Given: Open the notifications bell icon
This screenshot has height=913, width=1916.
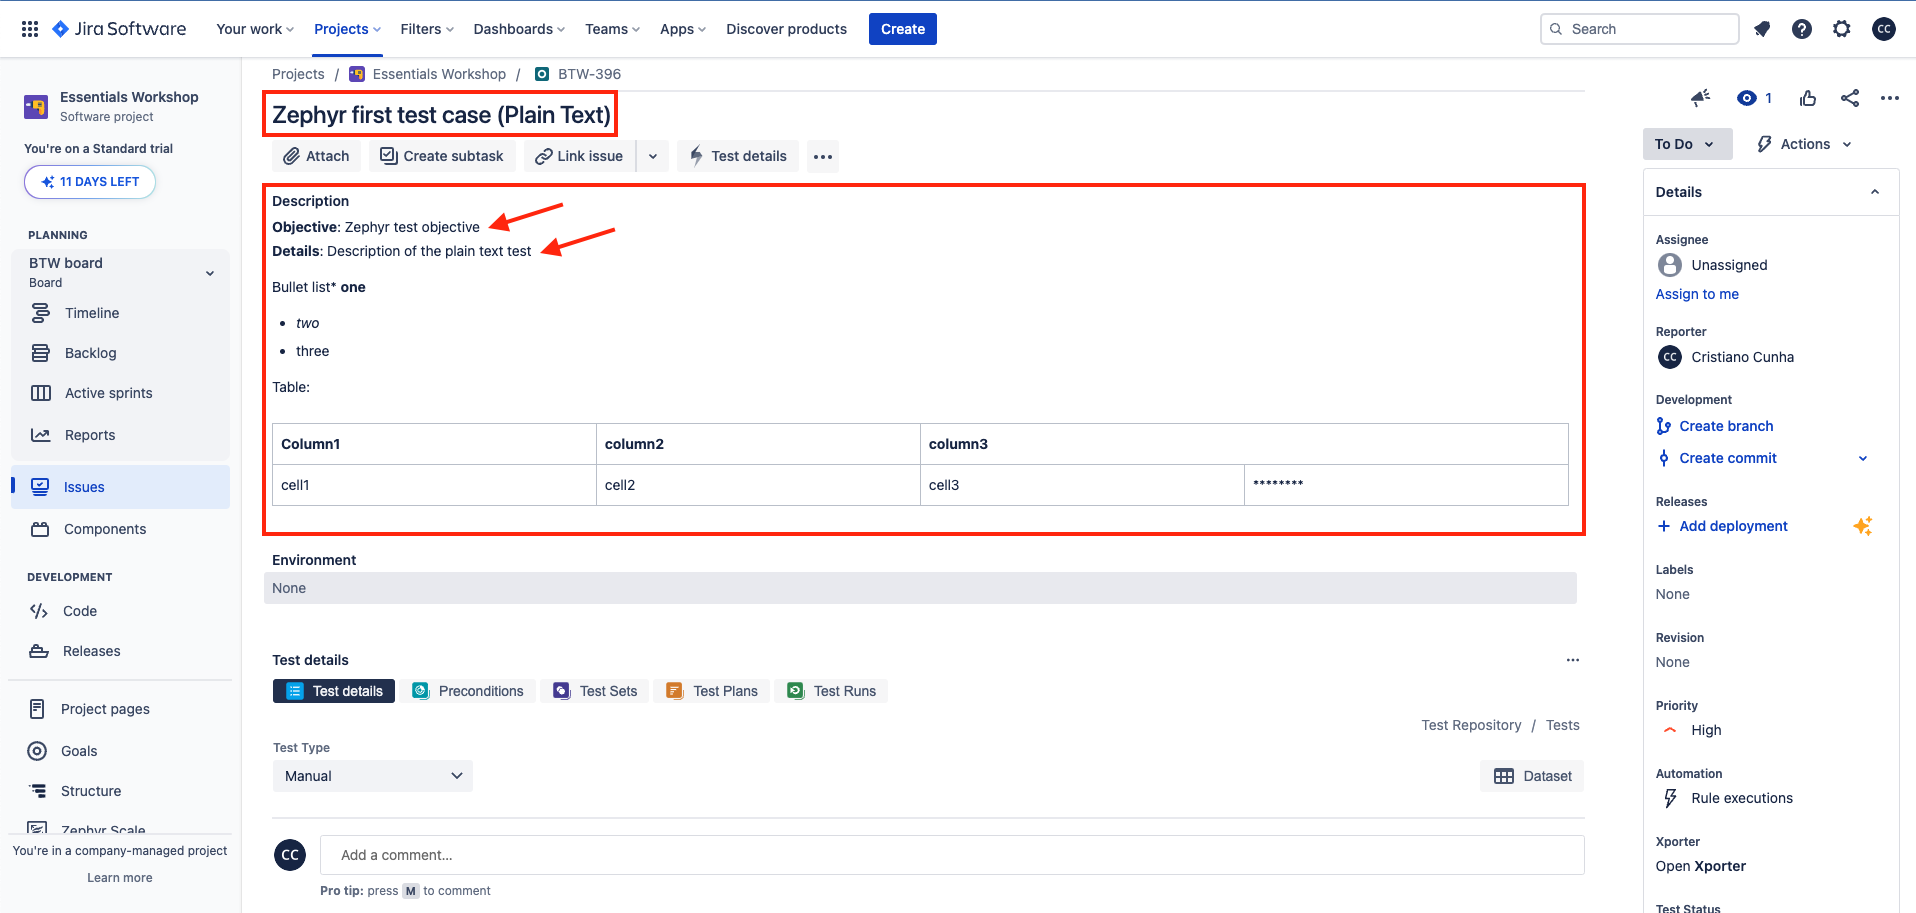Looking at the screenshot, I should pos(1762,29).
